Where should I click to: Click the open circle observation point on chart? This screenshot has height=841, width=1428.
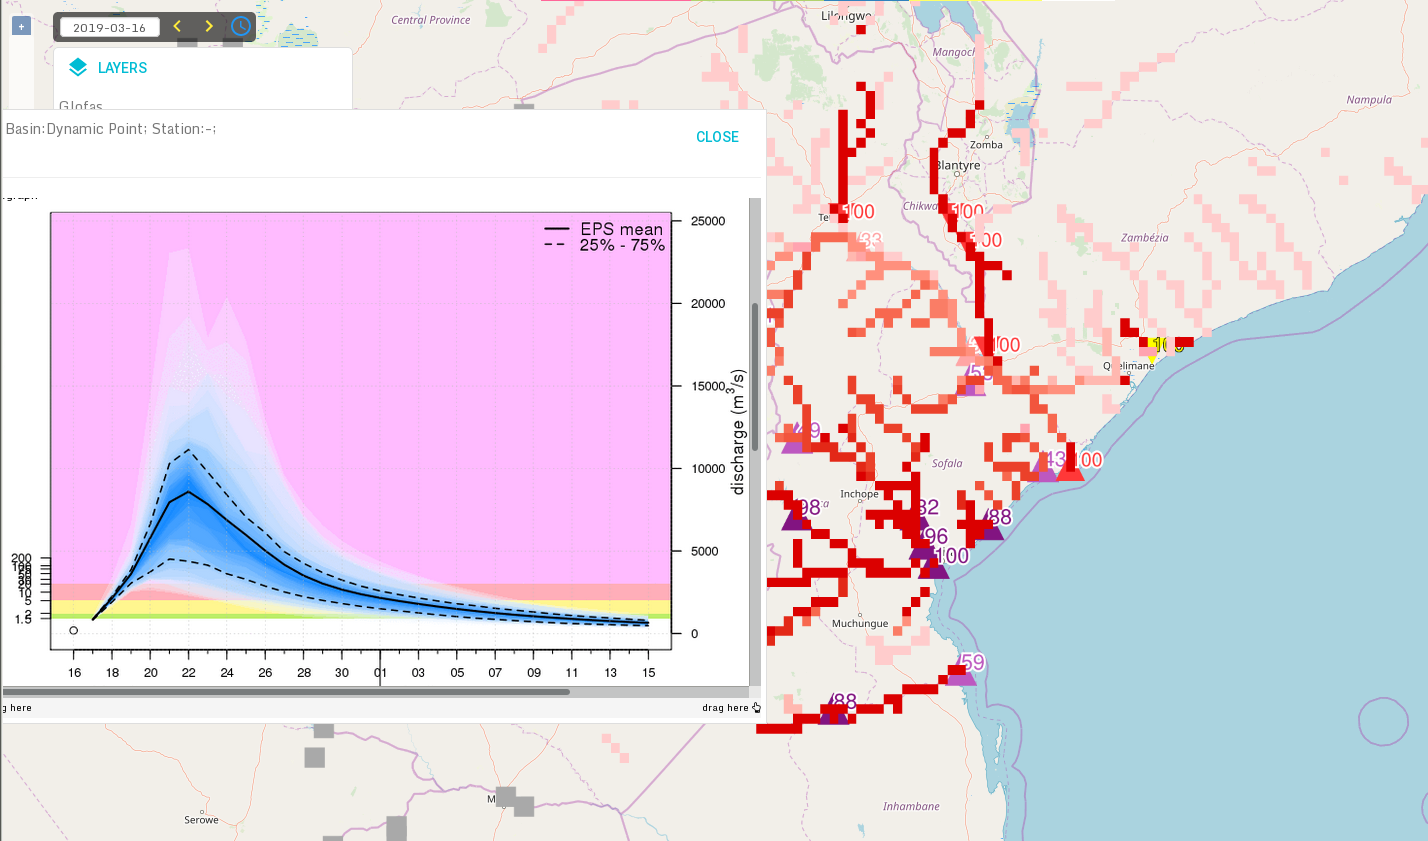[73, 631]
